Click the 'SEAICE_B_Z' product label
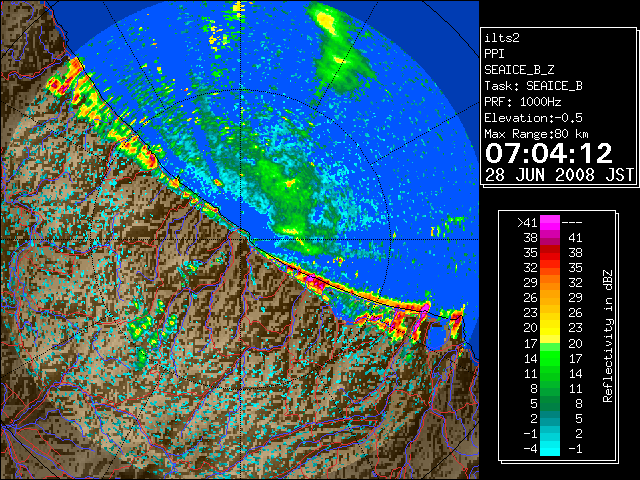 [x=519, y=70]
